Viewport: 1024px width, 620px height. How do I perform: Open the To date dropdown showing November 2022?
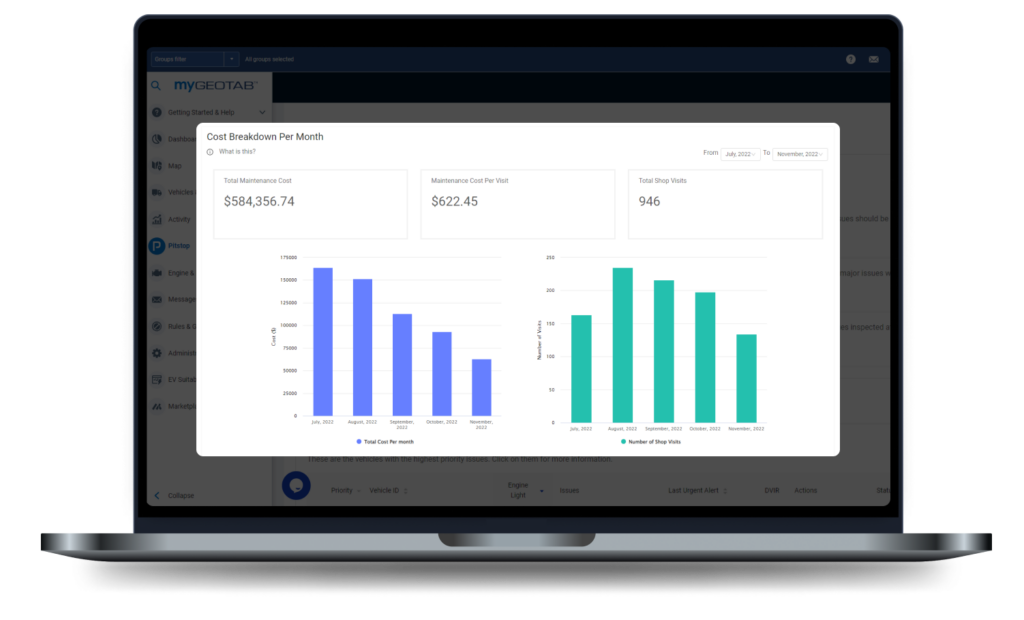coord(799,153)
